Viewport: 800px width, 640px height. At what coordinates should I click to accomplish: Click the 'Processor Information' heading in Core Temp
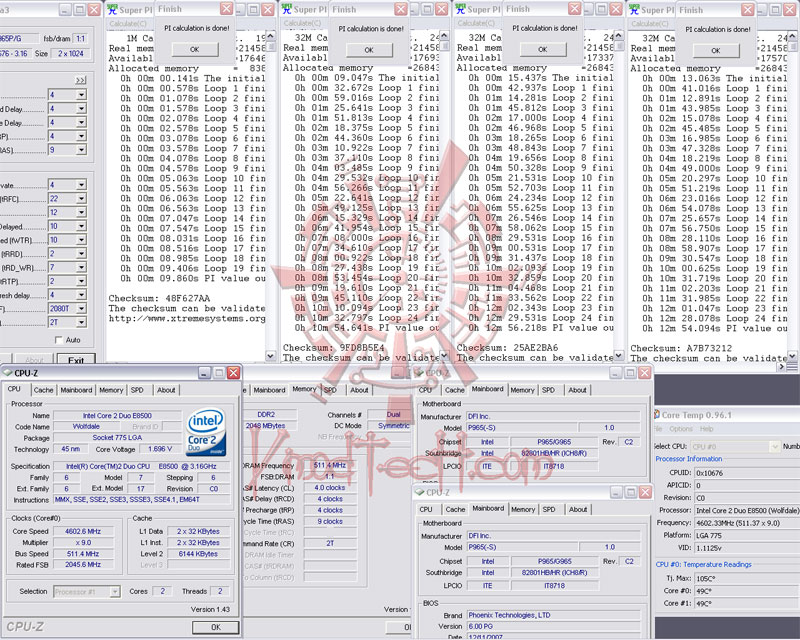tap(689, 459)
